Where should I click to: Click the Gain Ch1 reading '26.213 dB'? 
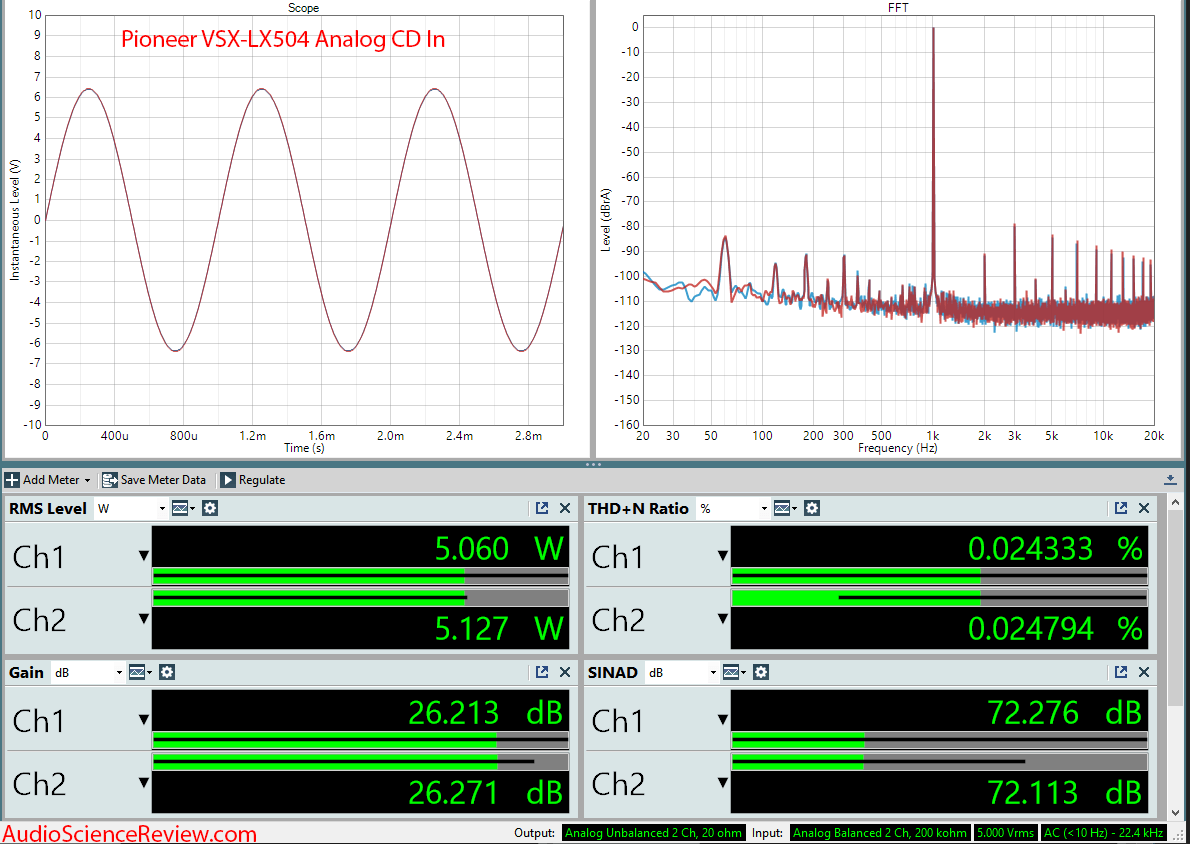pyautogui.click(x=486, y=712)
